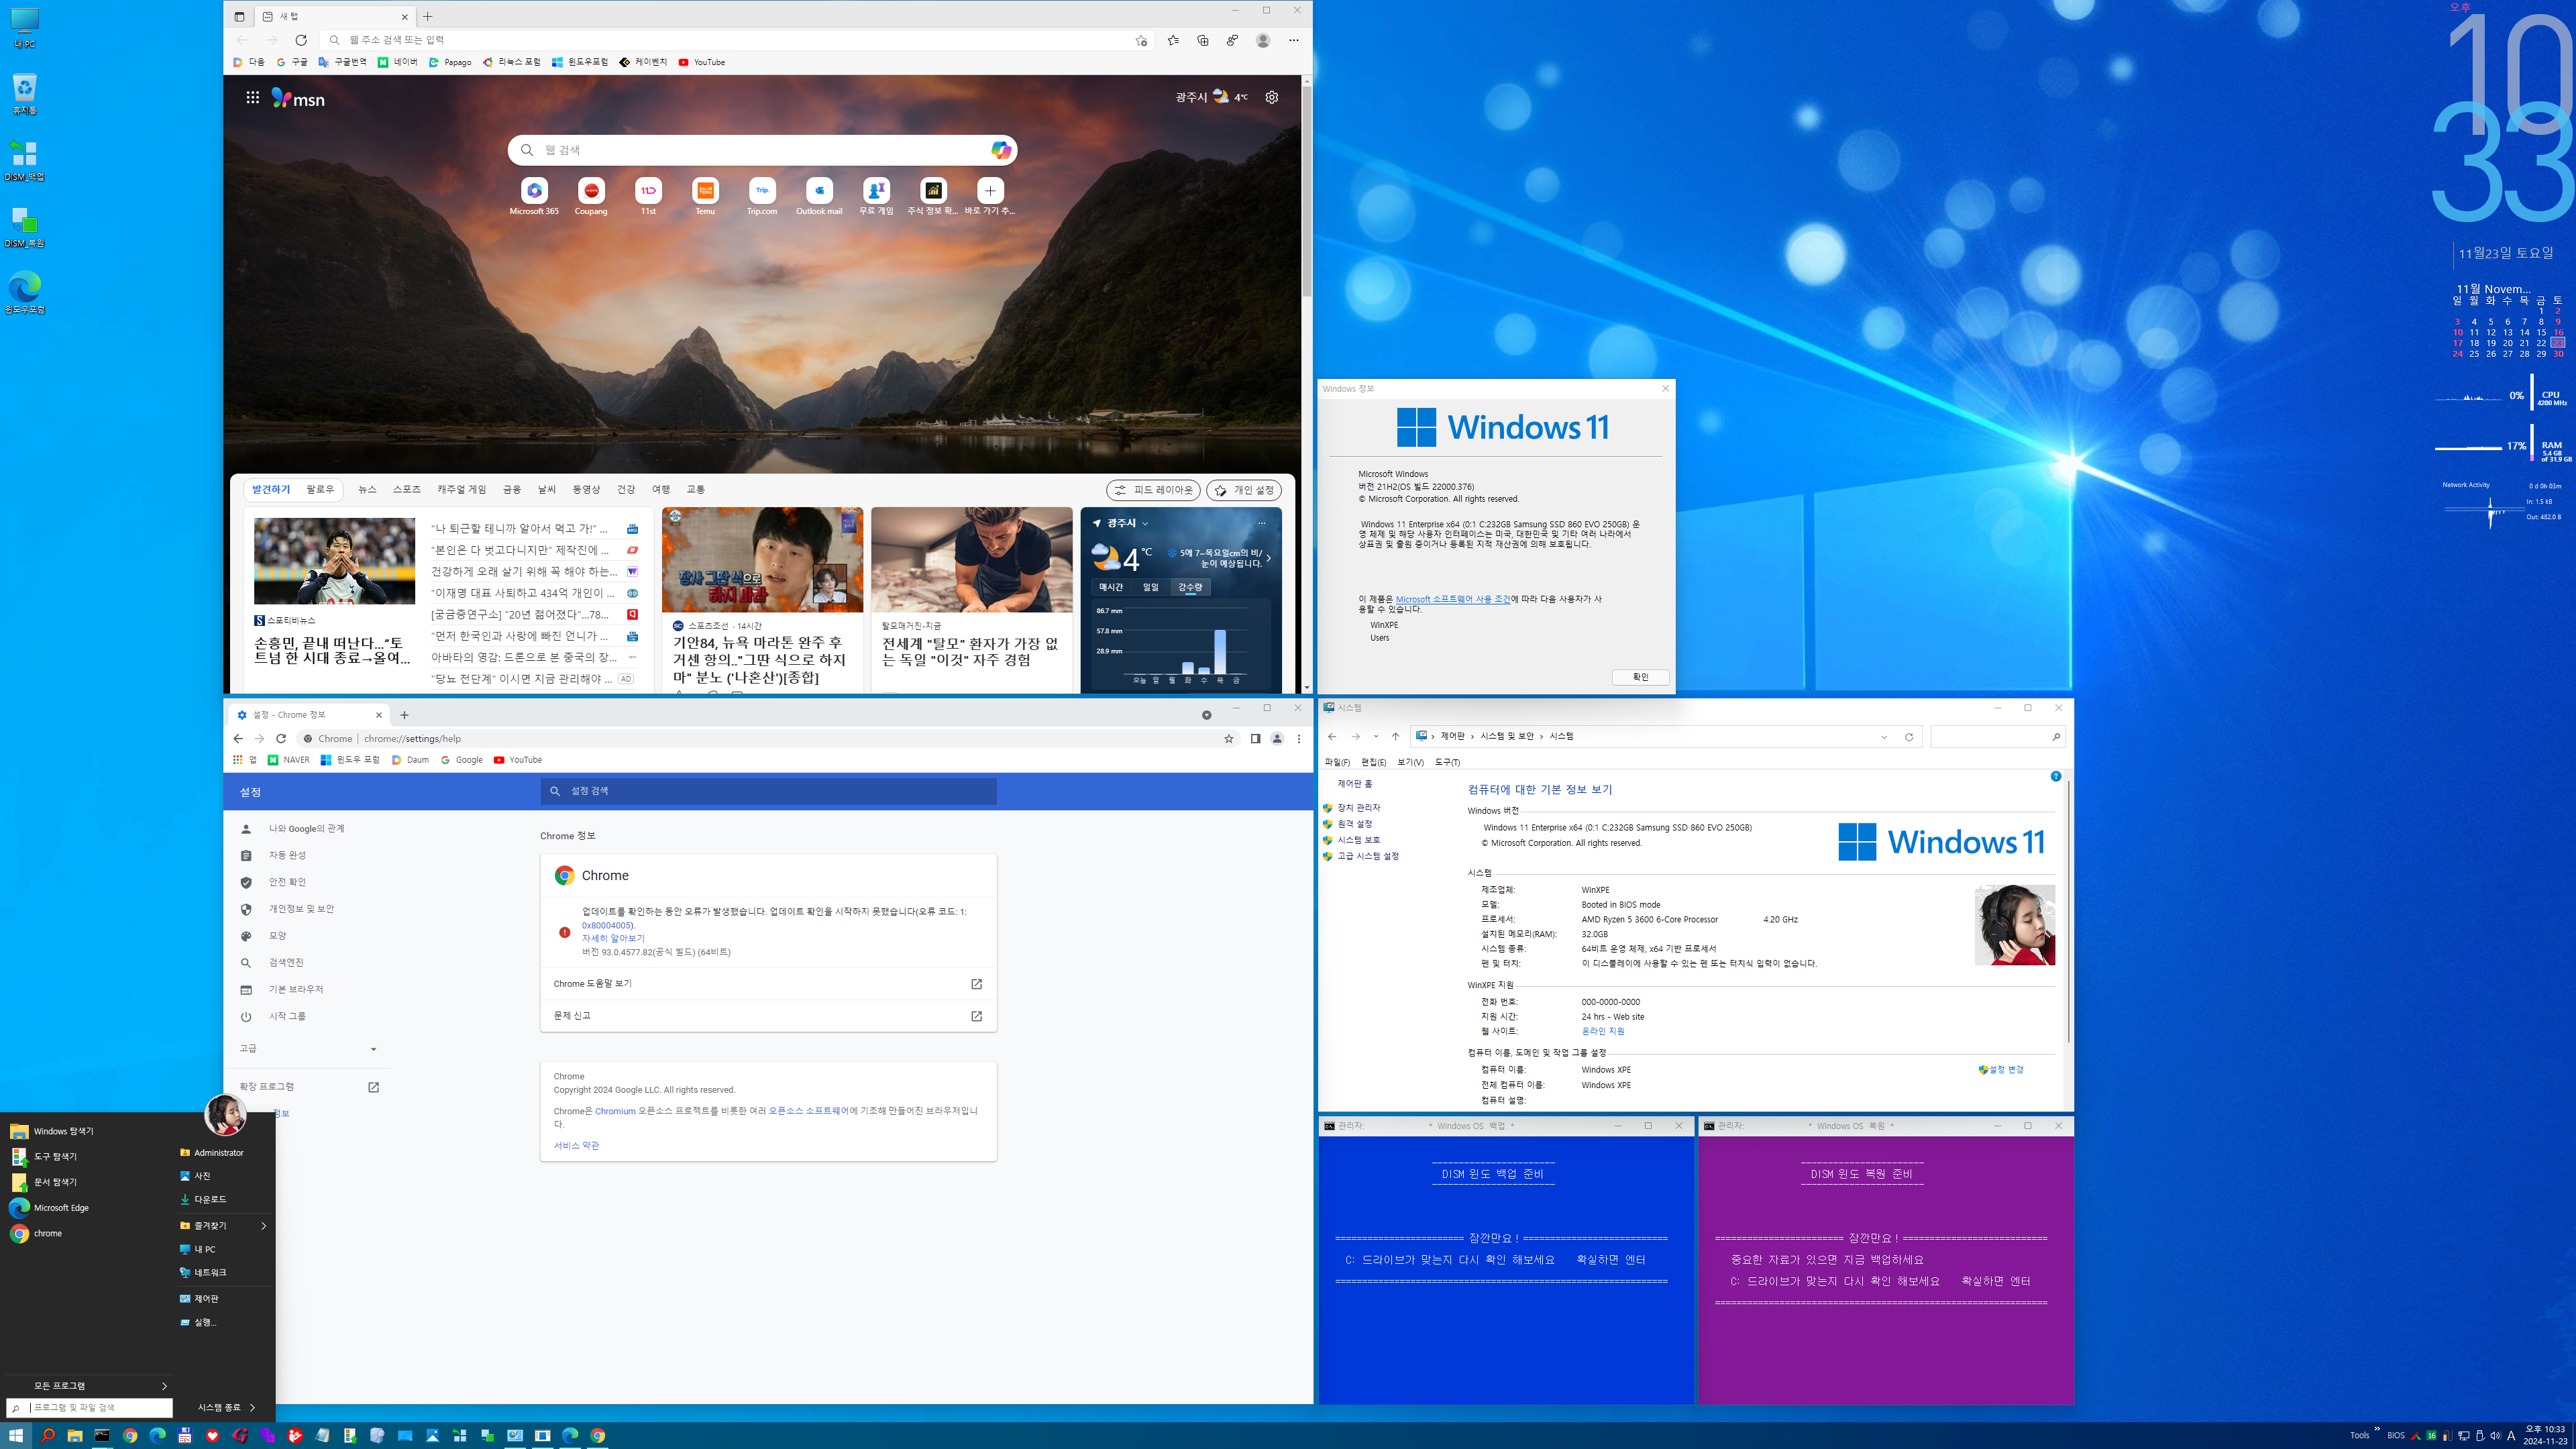The image size is (2576, 1449).
Task: Select 스포츠 tab in MSN feed
Action: coord(407,490)
